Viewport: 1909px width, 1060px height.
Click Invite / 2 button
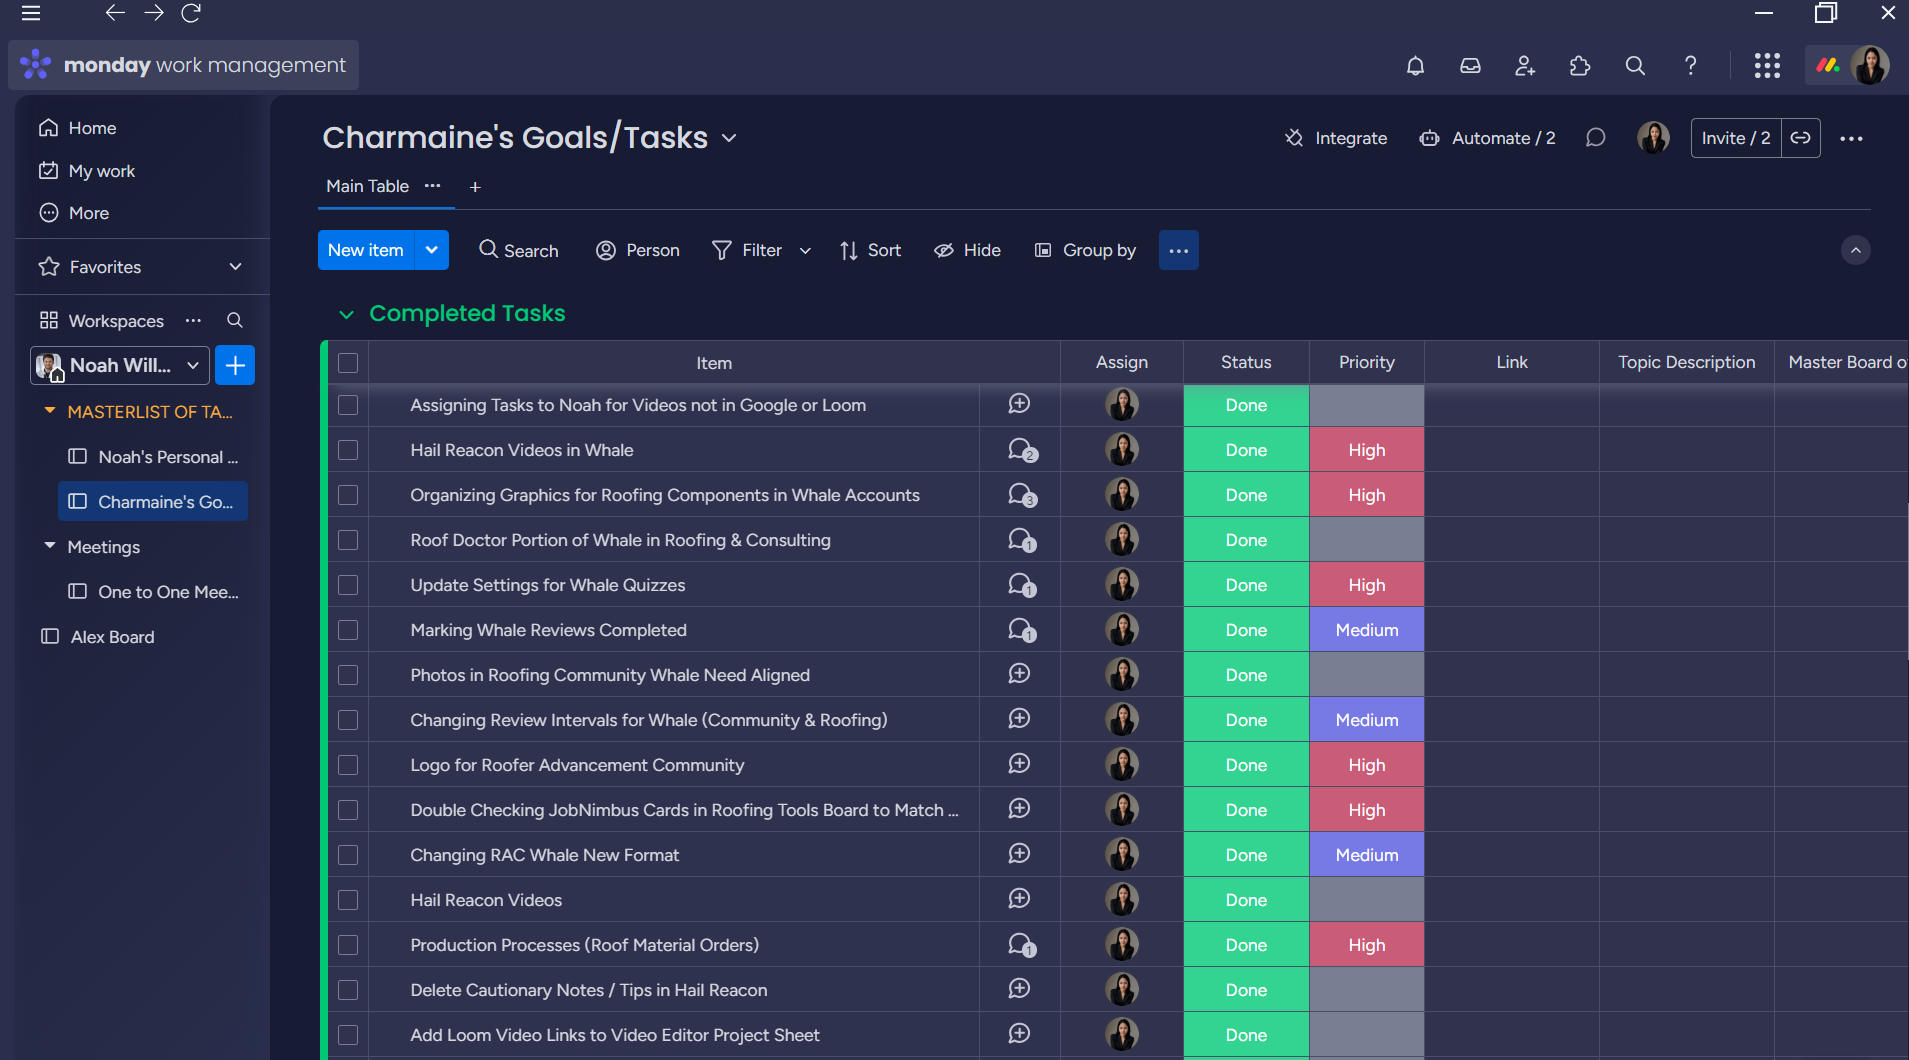point(1736,138)
